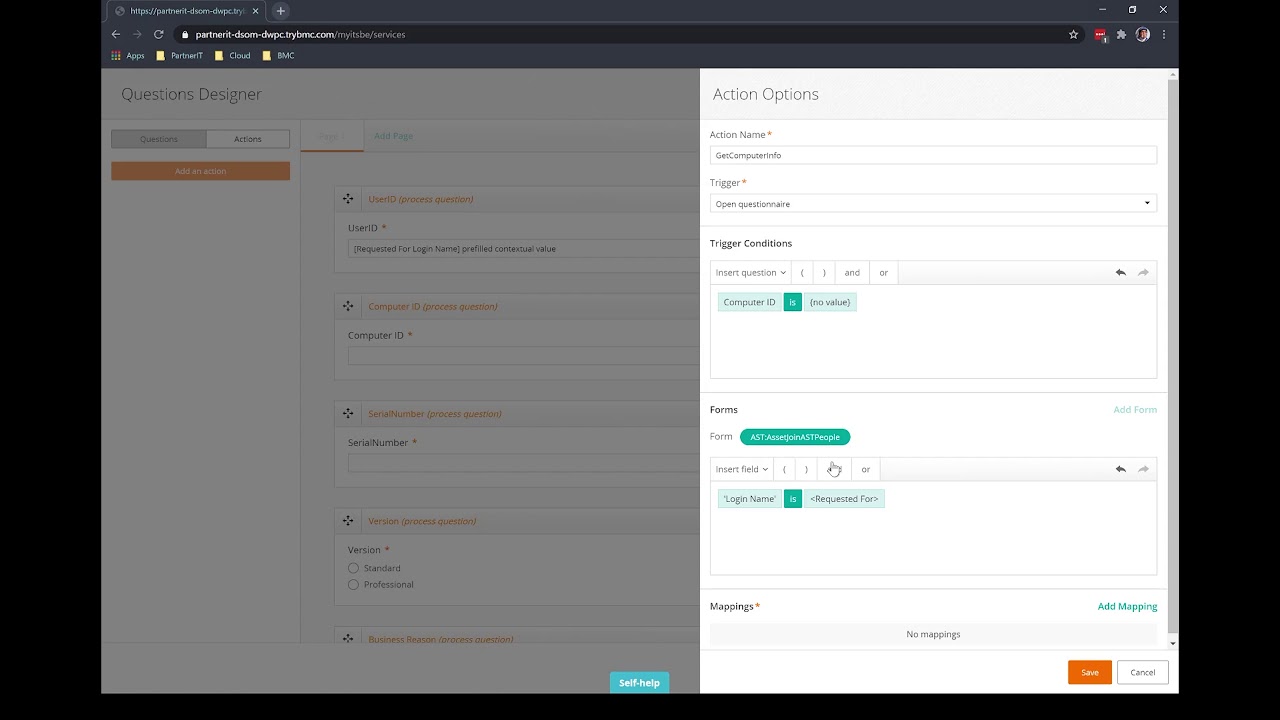Grab the Version question move handle
This screenshot has width=1280, height=720.
click(348, 521)
